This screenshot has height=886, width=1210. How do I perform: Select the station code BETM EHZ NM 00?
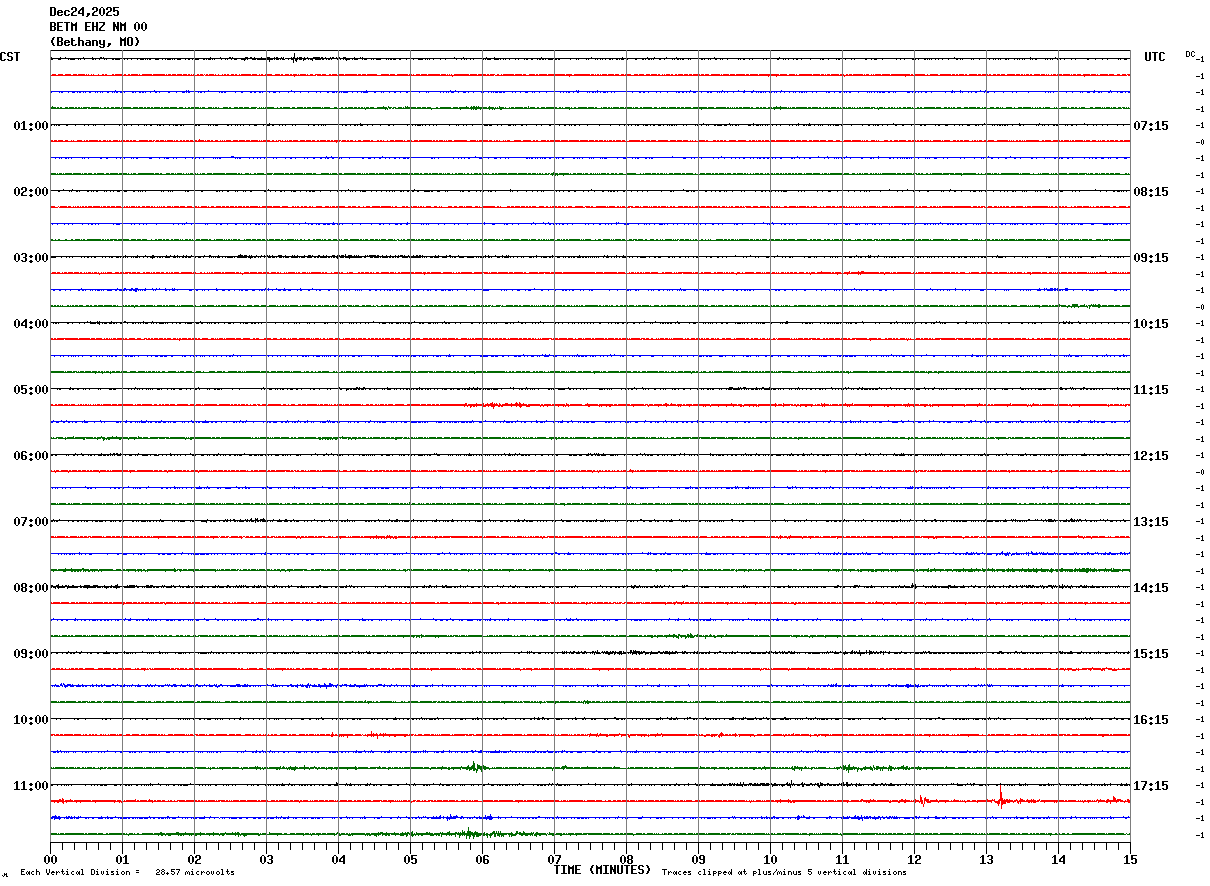click(98, 27)
